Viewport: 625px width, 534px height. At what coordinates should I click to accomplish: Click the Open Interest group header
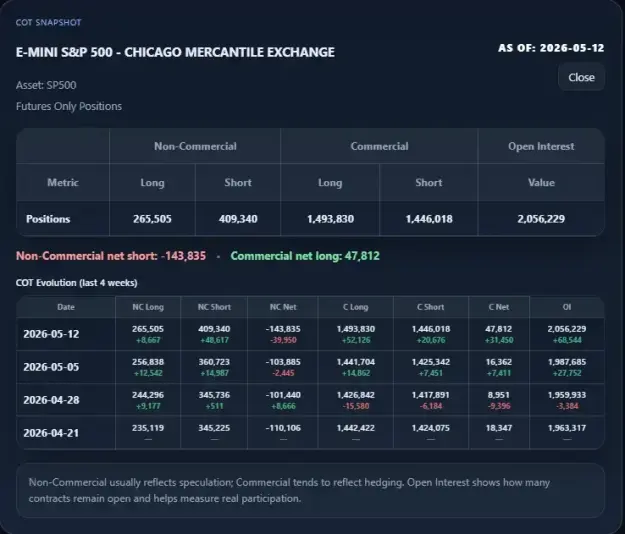coord(541,146)
